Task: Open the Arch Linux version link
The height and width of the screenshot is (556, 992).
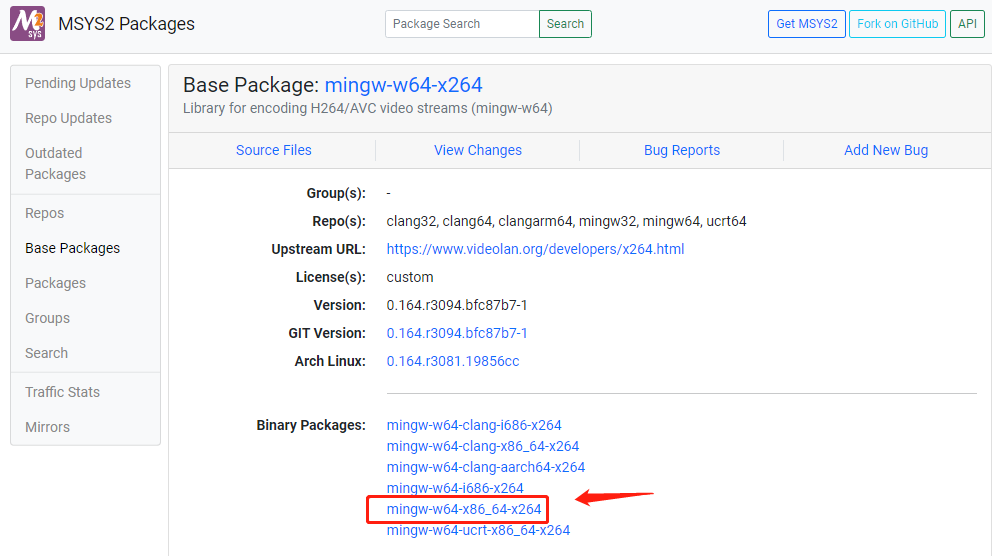Action: point(452,361)
